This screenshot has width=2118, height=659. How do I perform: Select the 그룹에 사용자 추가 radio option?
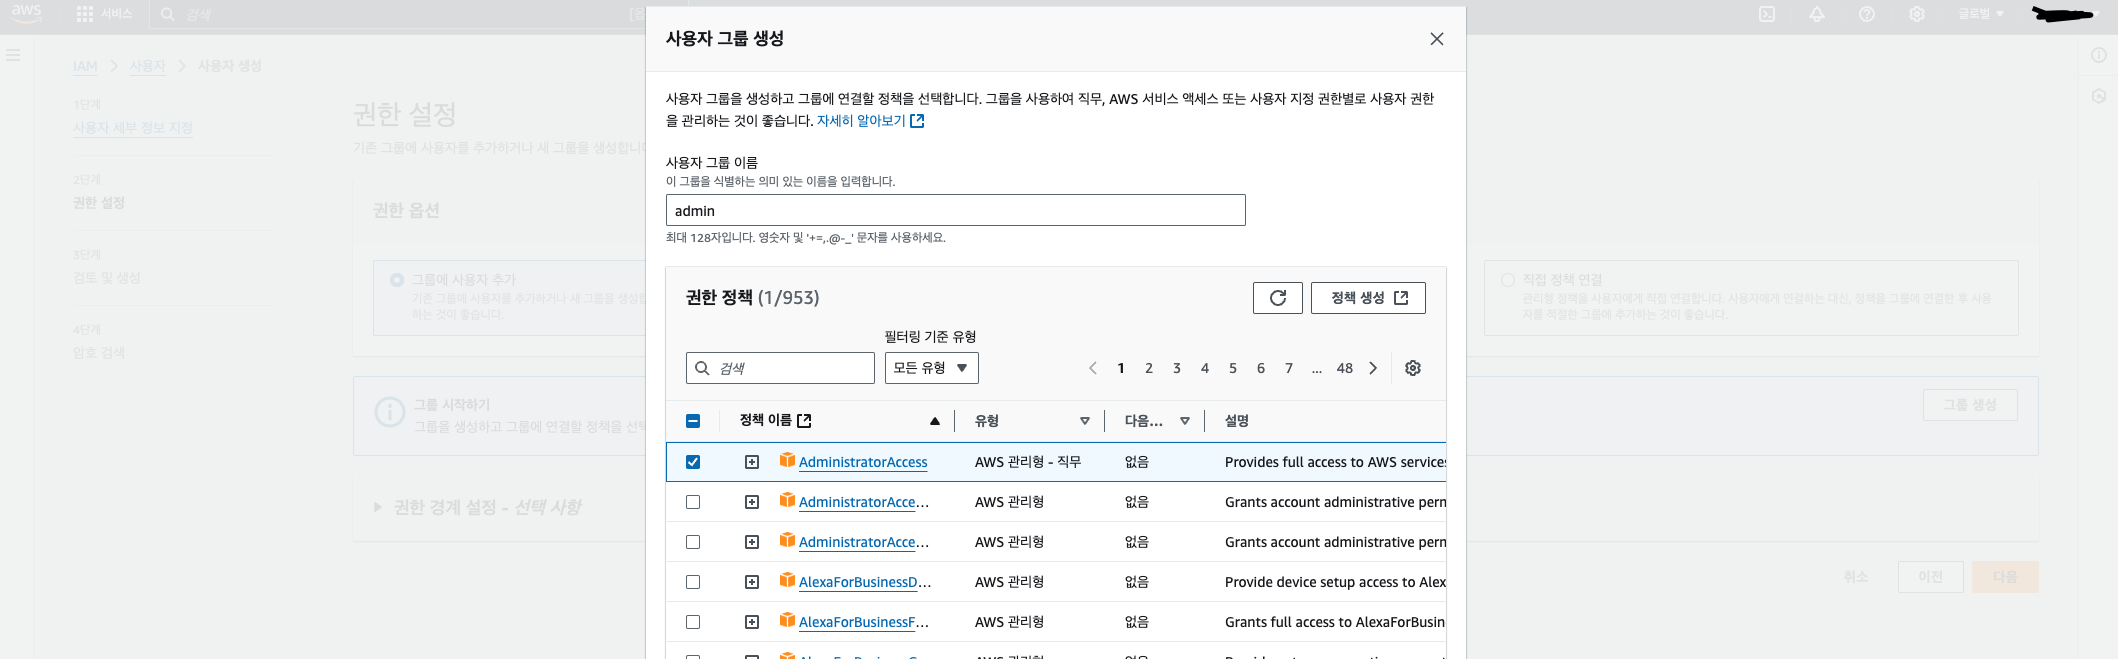(397, 280)
